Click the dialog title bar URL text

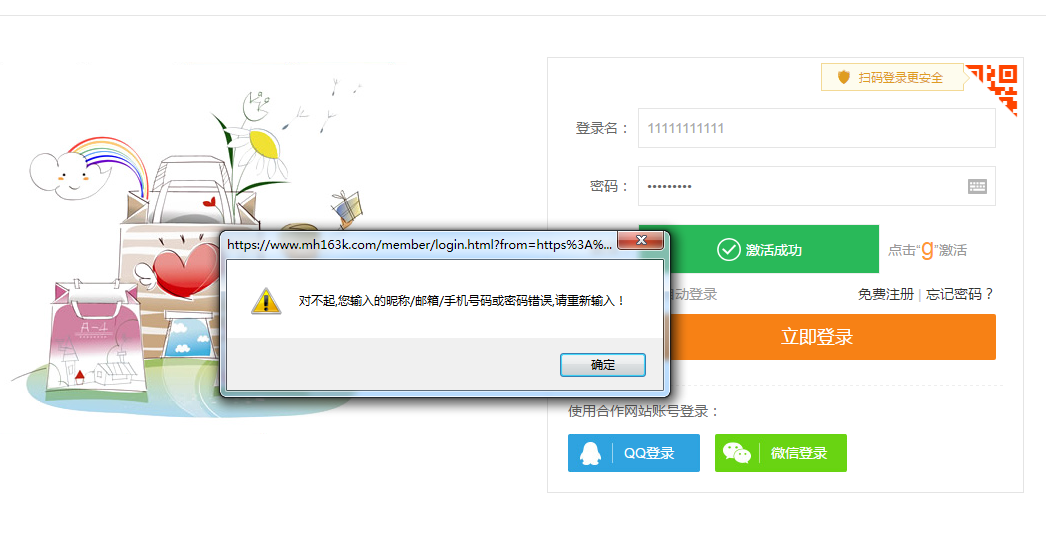point(419,244)
